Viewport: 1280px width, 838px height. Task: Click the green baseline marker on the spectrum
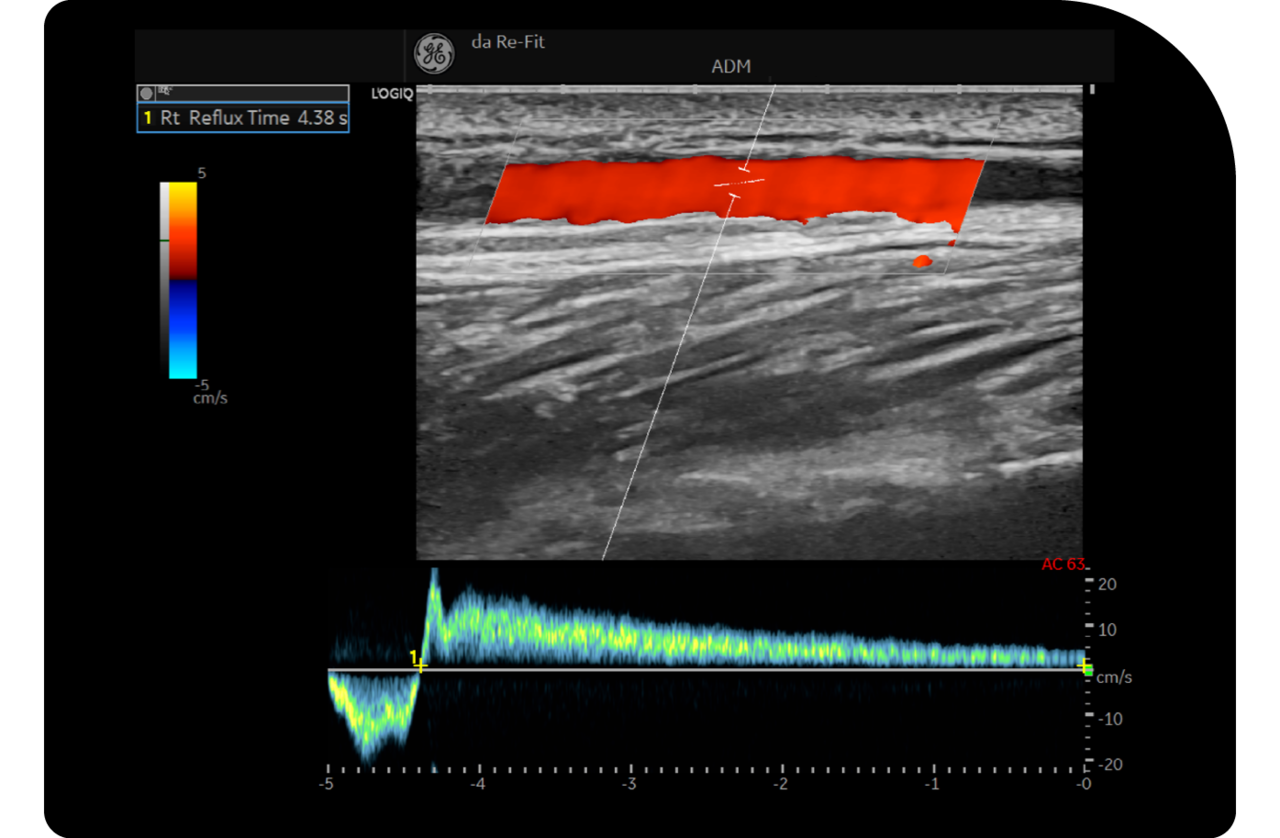coord(1088,670)
